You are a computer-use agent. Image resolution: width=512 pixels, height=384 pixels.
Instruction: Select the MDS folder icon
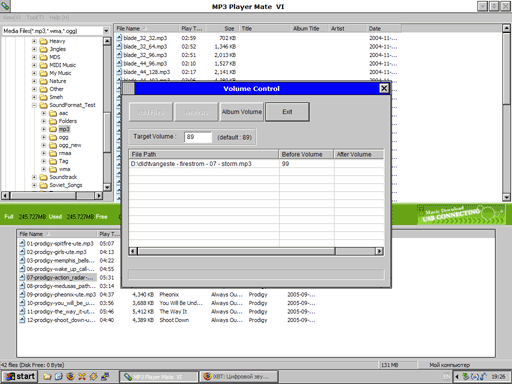click(x=44, y=57)
